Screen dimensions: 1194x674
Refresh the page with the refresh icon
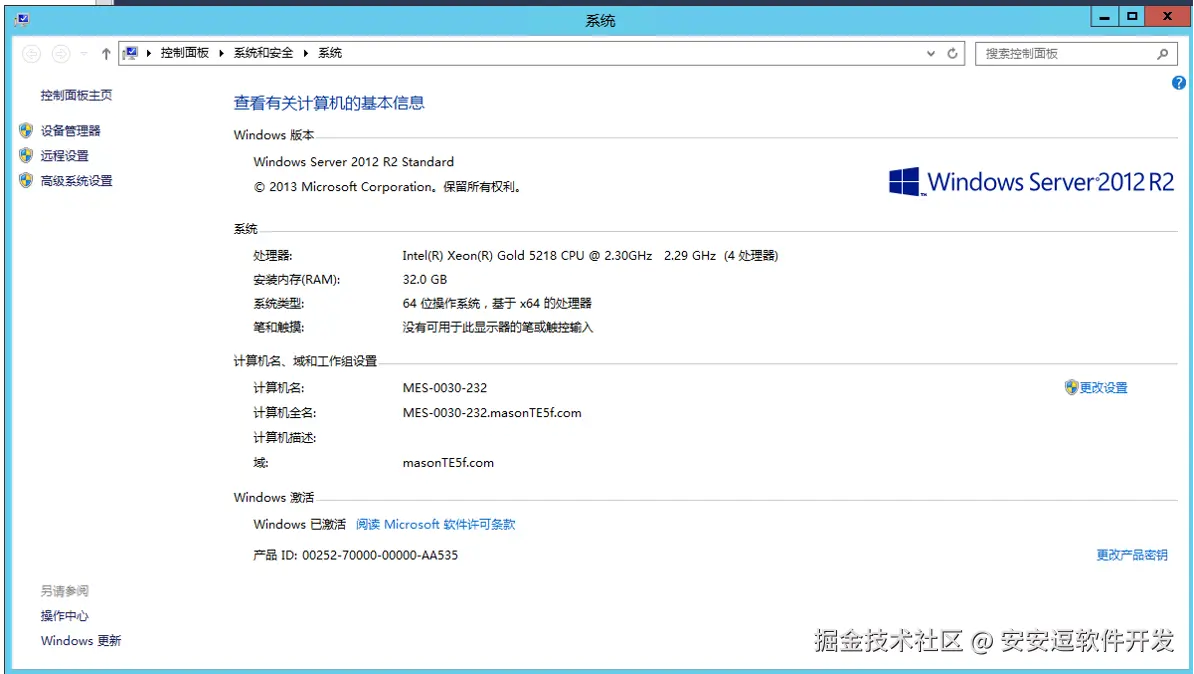952,53
